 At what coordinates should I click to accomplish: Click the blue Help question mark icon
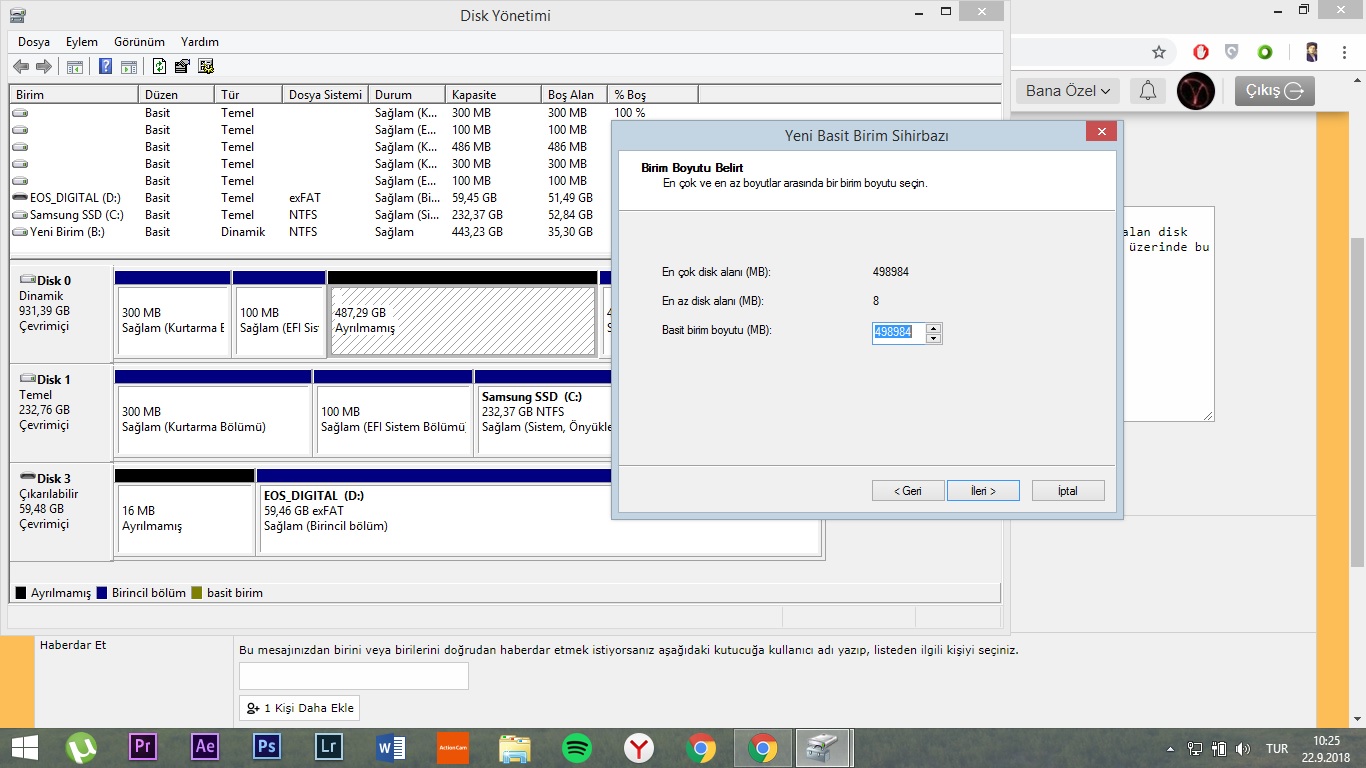105,67
